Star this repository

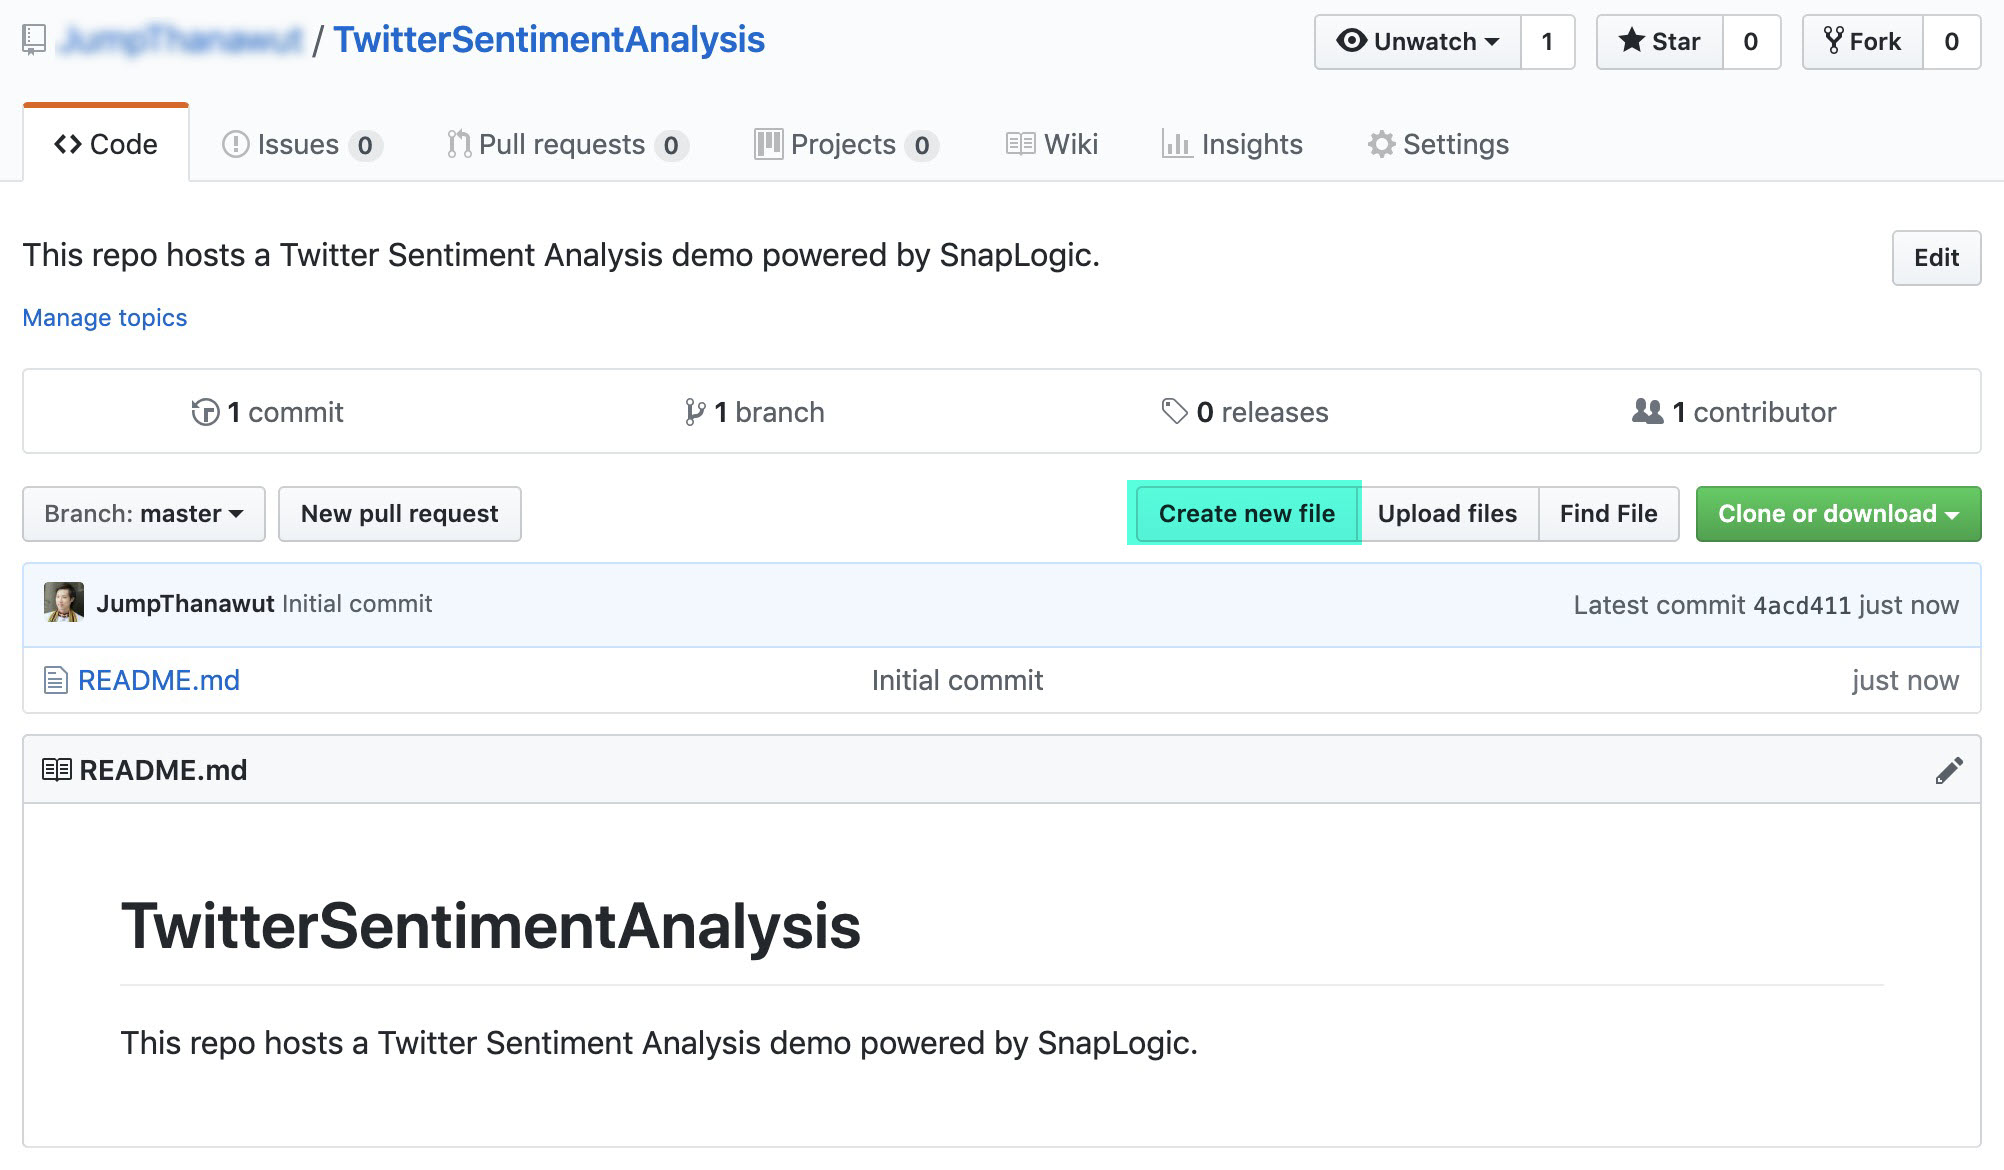pyautogui.click(x=1660, y=42)
